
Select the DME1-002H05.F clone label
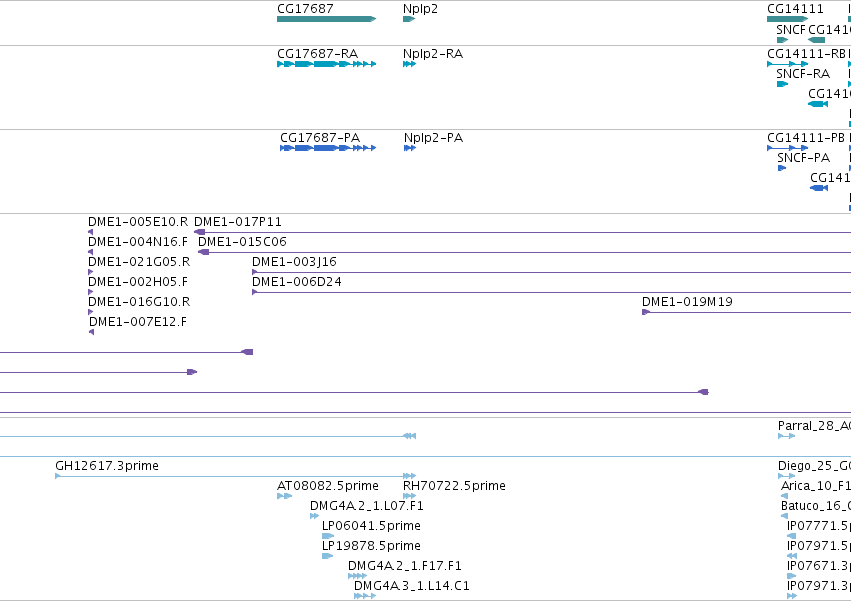click(138, 282)
